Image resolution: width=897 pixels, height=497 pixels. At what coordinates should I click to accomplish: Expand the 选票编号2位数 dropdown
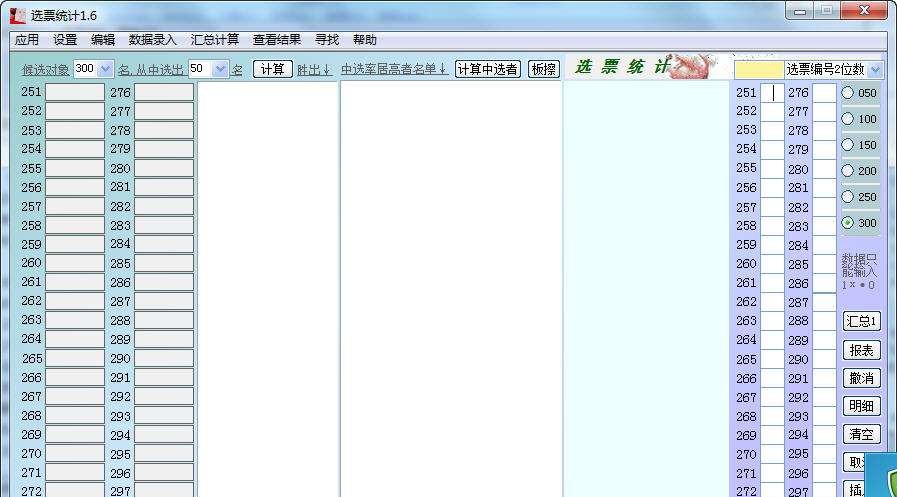875,70
